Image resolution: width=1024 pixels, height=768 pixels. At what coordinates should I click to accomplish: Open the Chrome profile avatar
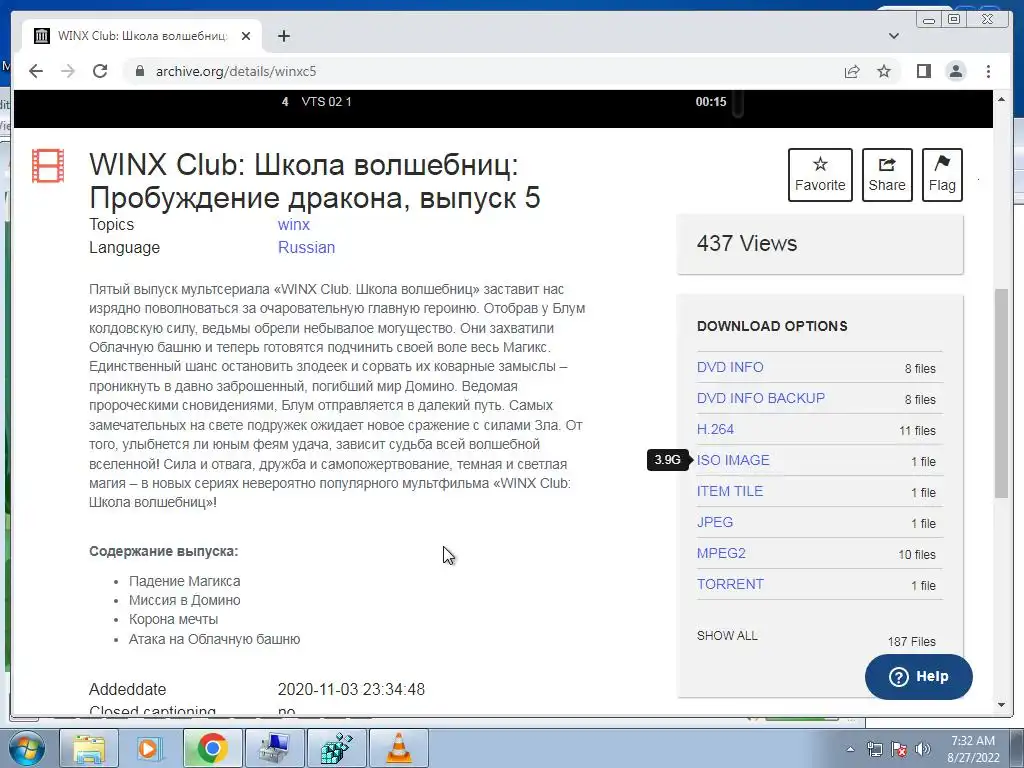click(x=956, y=71)
